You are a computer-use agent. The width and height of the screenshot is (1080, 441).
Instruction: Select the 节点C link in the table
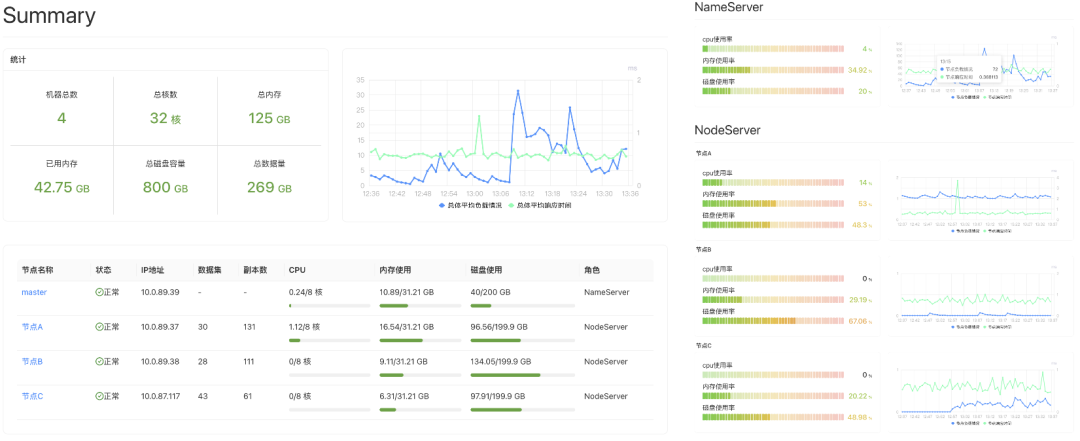[x=33, y=396]
